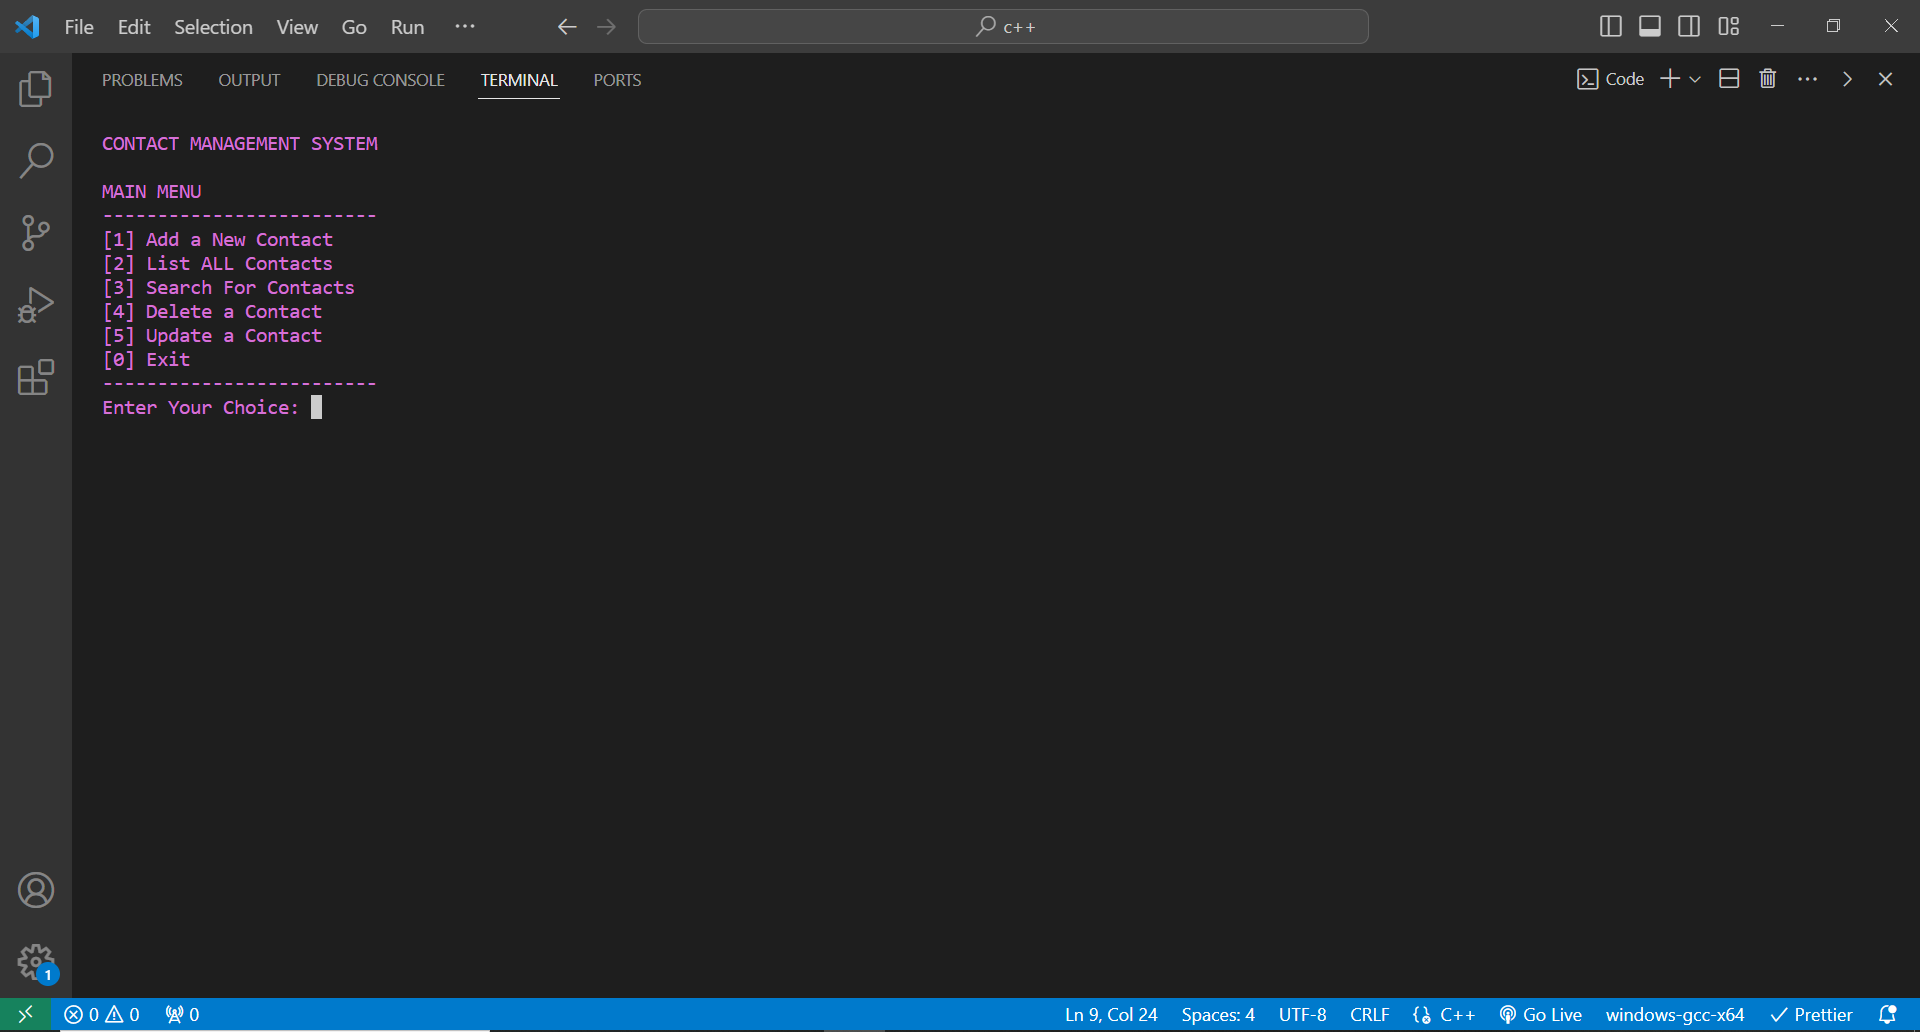The height and width of the screenshot is (1032, 1920).
Task: Split the terminal pane
Action: [x=1729, y=78]
